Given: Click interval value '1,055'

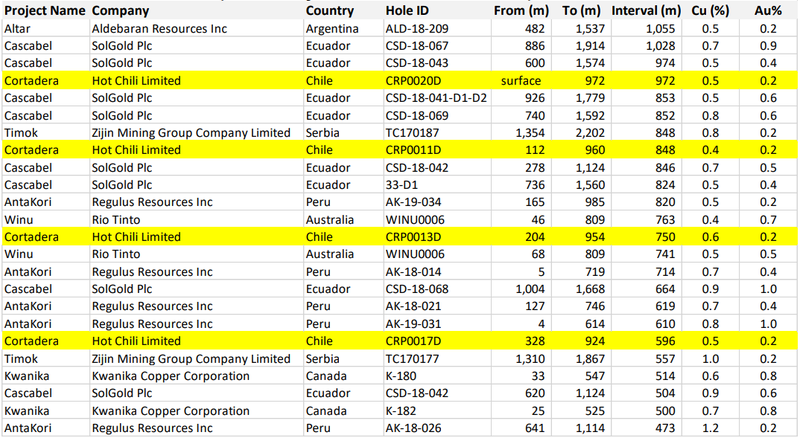Looking at the screenshot, I should coord(660,29).
